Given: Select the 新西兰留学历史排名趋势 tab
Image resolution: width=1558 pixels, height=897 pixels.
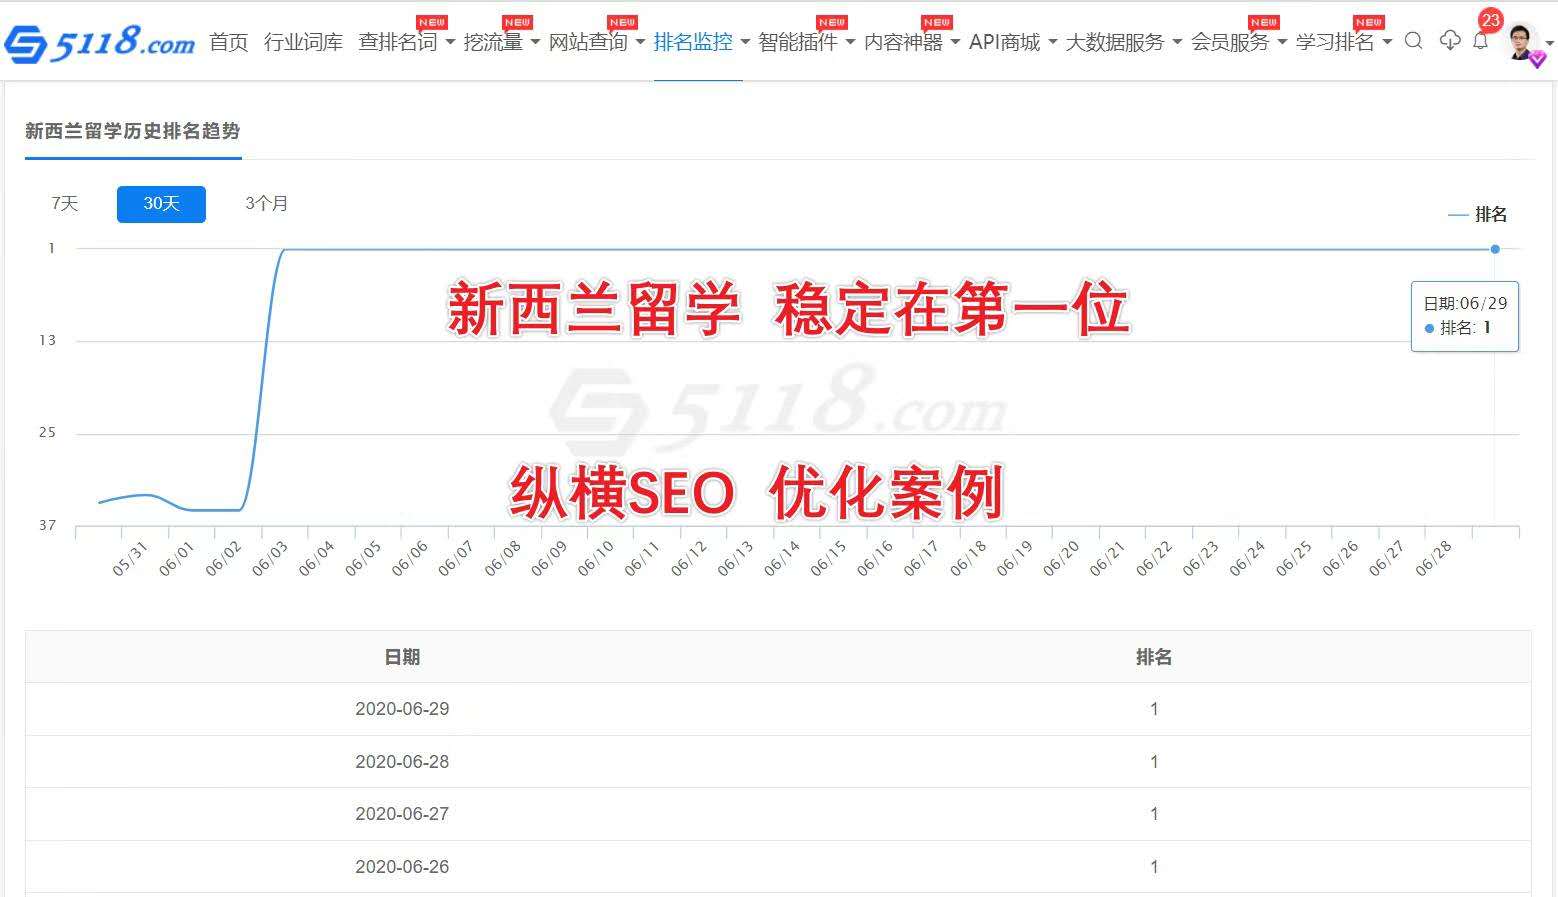Looking at the screenshot, I should 133,131.
